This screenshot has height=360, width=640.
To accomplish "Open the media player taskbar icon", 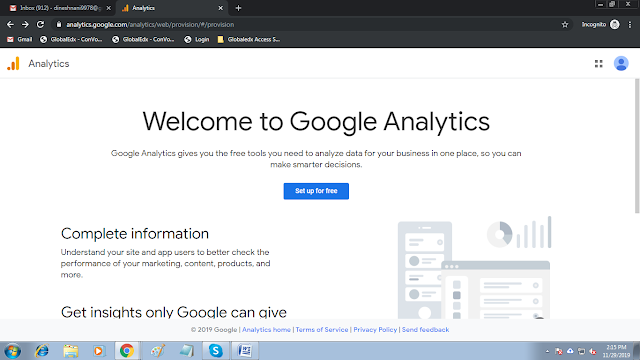I will pos(98,351).
